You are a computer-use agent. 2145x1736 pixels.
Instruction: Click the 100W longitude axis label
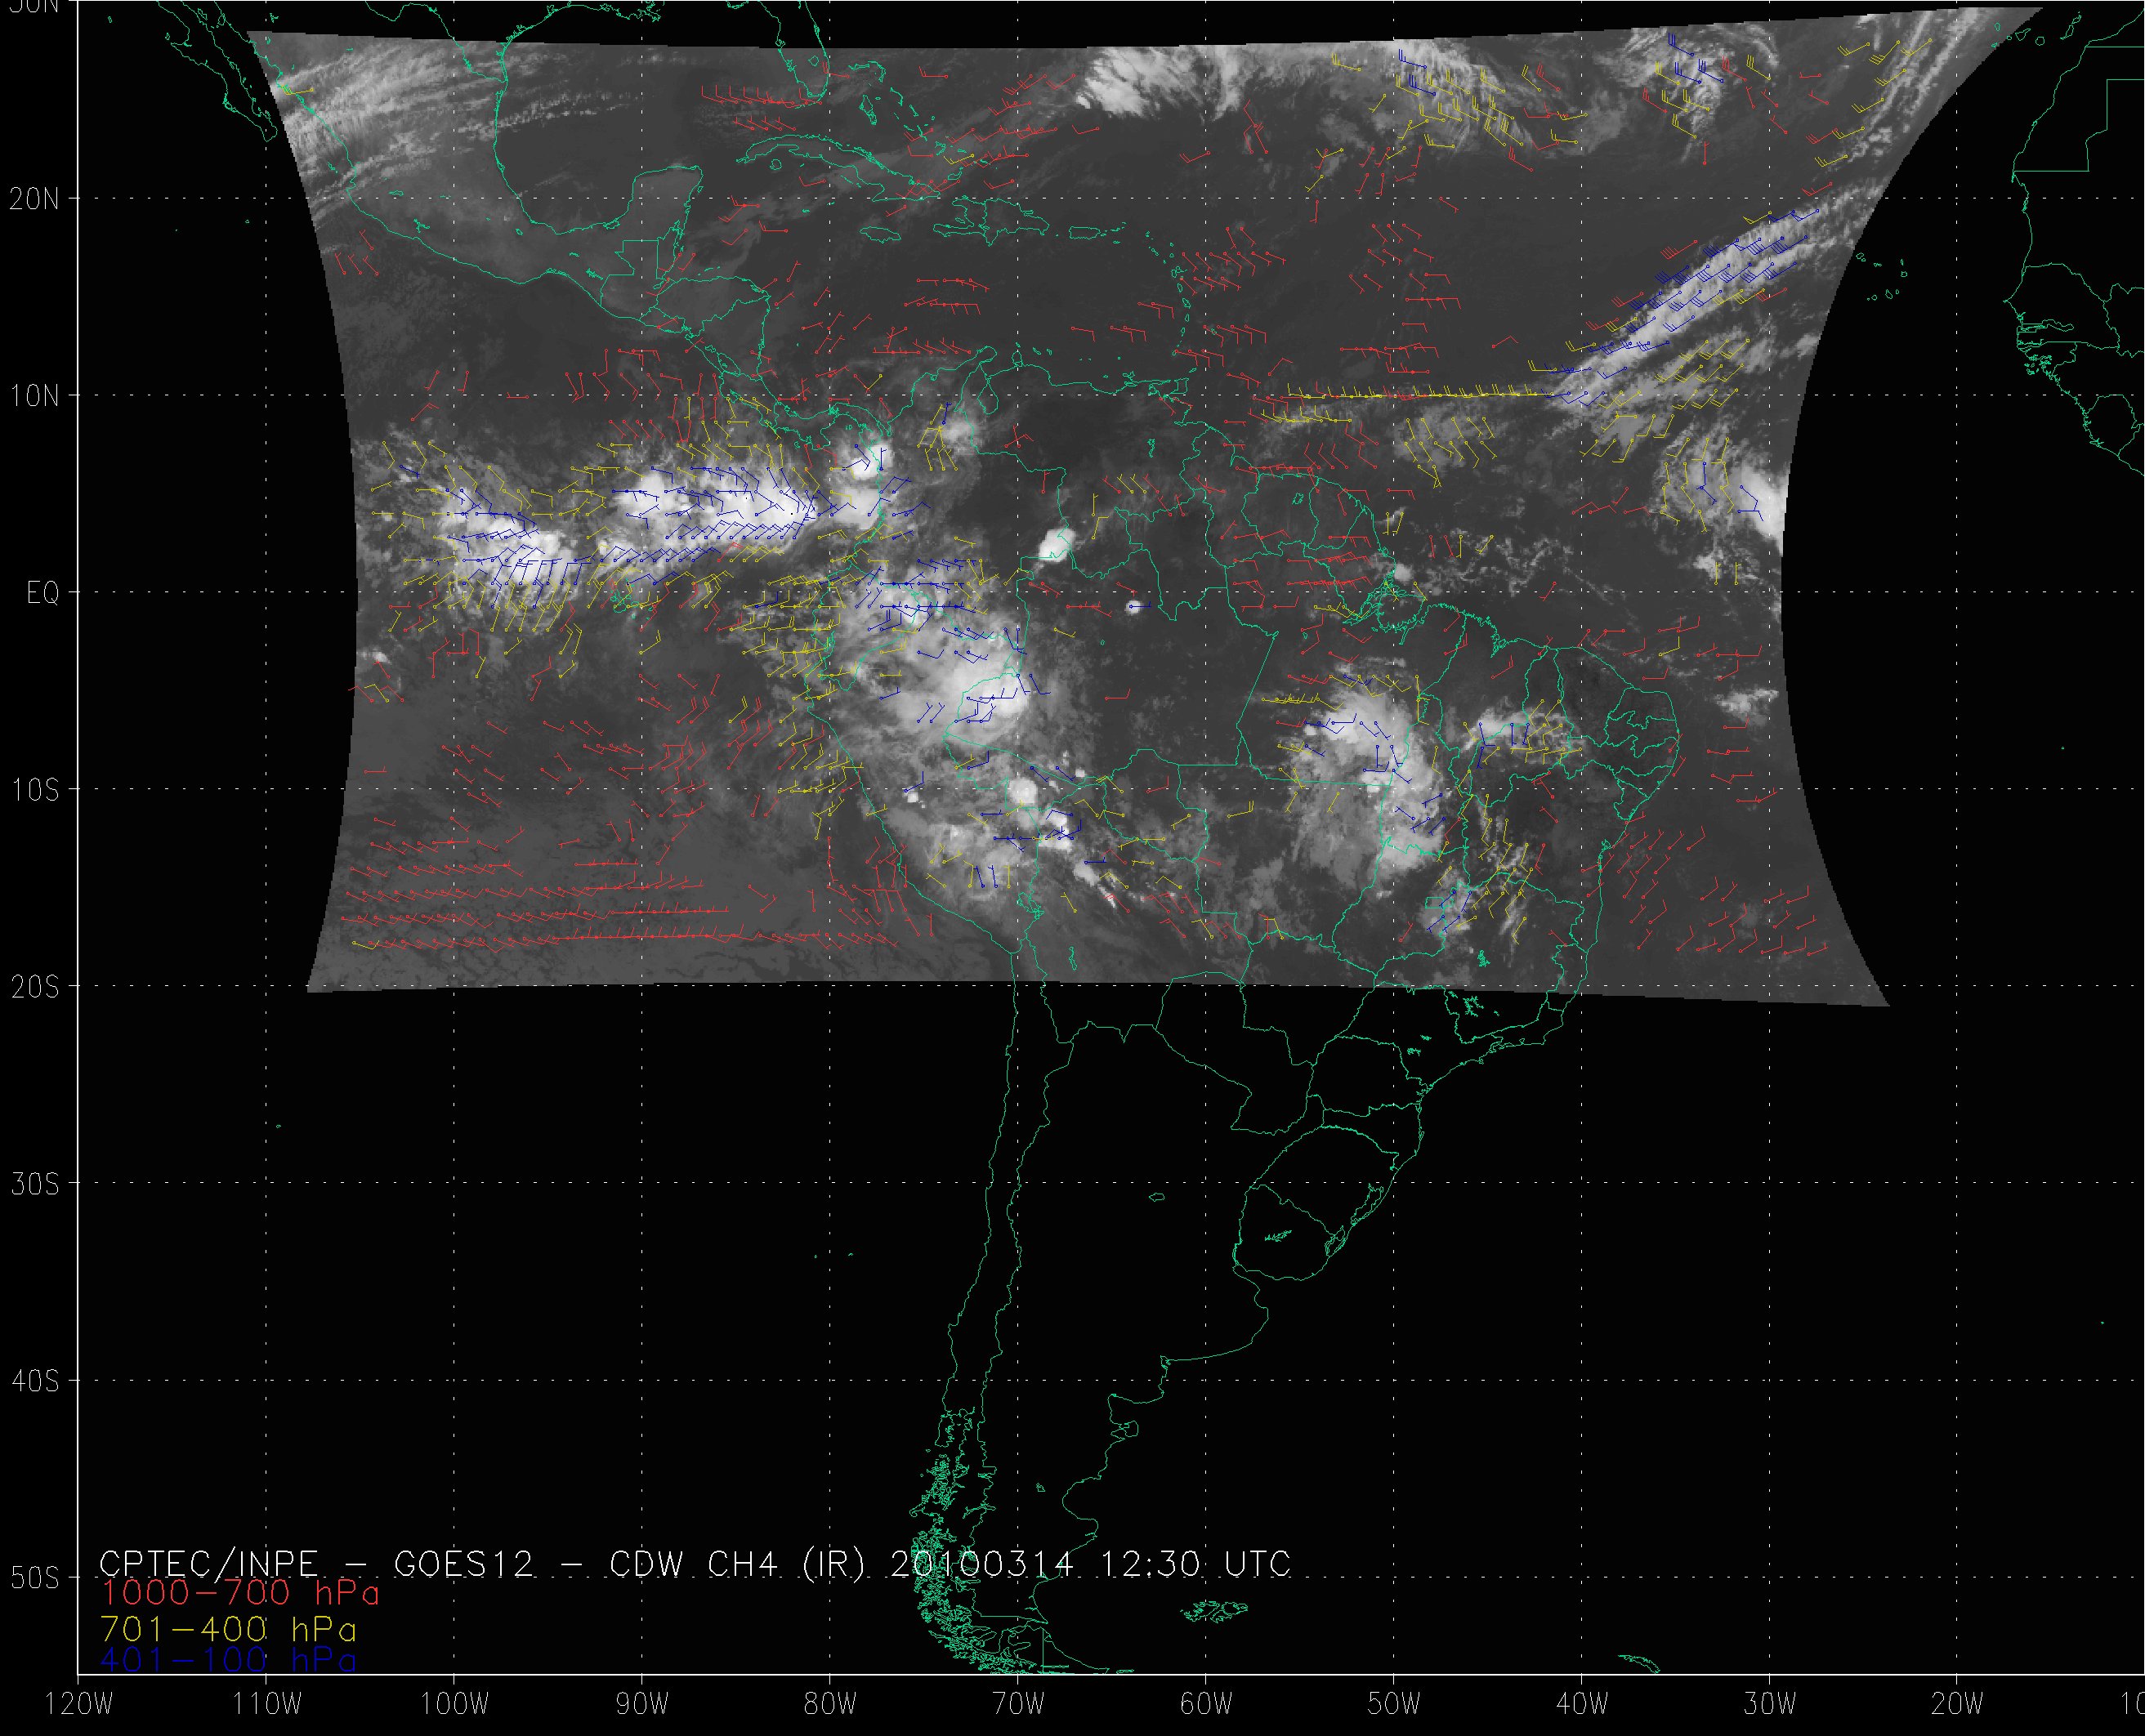pyautogui.click(x=454, y=1705)
